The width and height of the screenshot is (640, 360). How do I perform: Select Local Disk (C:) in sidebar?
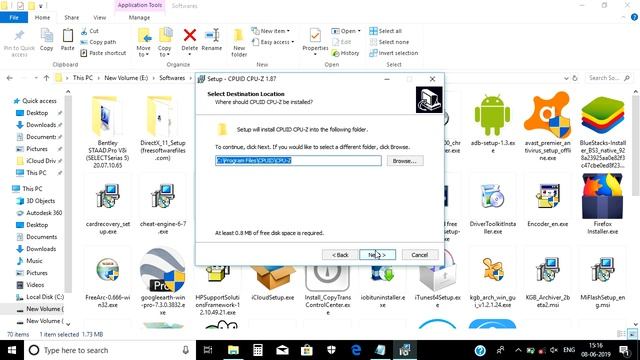pyautogui.click(x=45, y=297)
